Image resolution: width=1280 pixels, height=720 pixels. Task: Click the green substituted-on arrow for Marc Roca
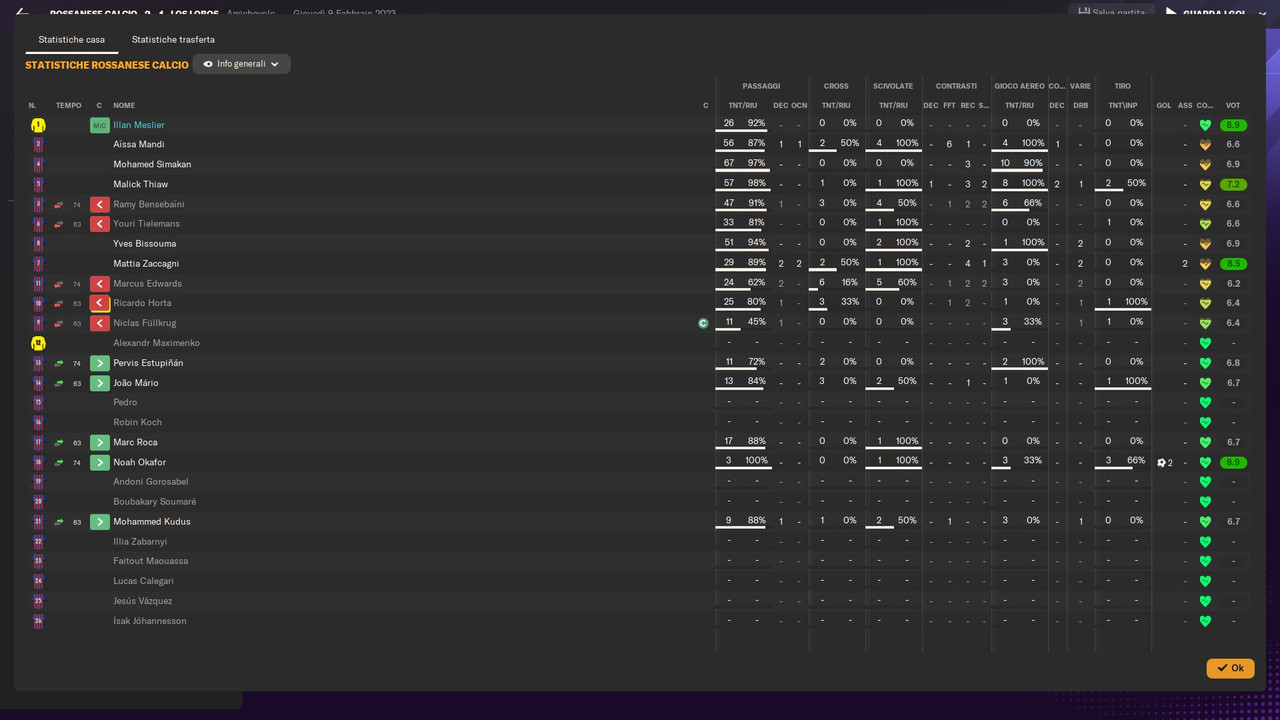99,442
